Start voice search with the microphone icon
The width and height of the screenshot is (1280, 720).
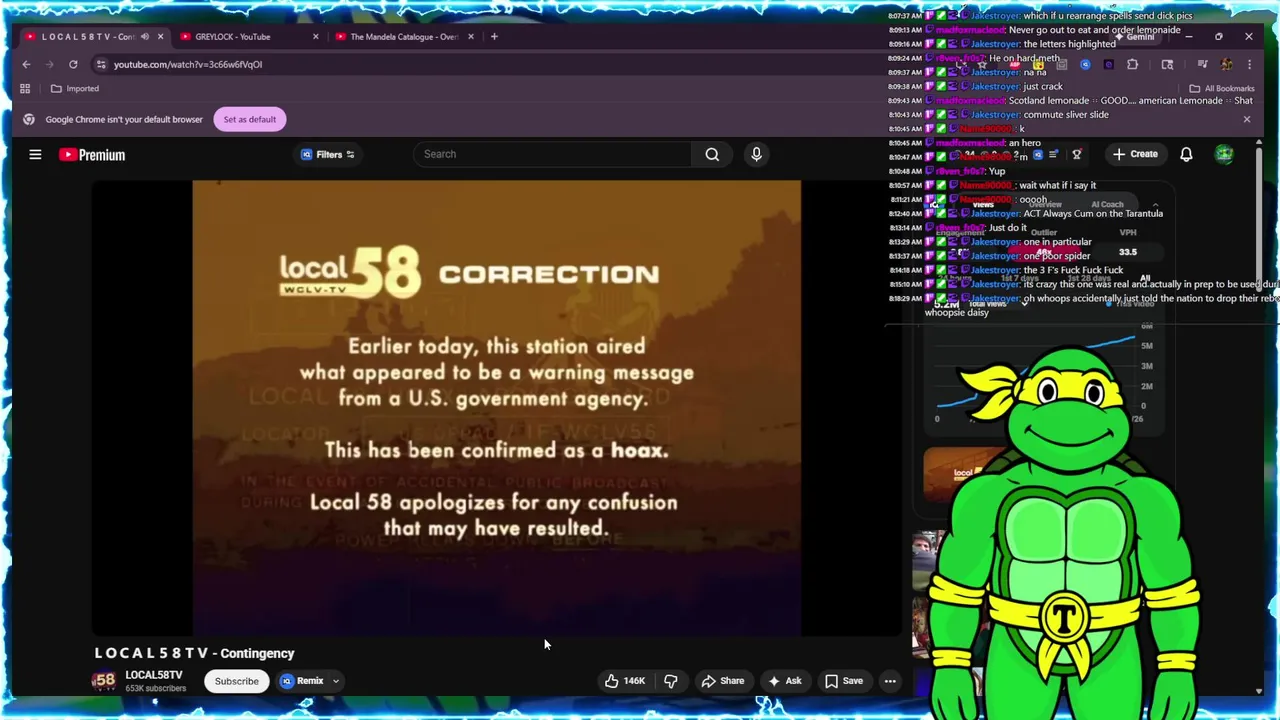[x=756, y=154]
